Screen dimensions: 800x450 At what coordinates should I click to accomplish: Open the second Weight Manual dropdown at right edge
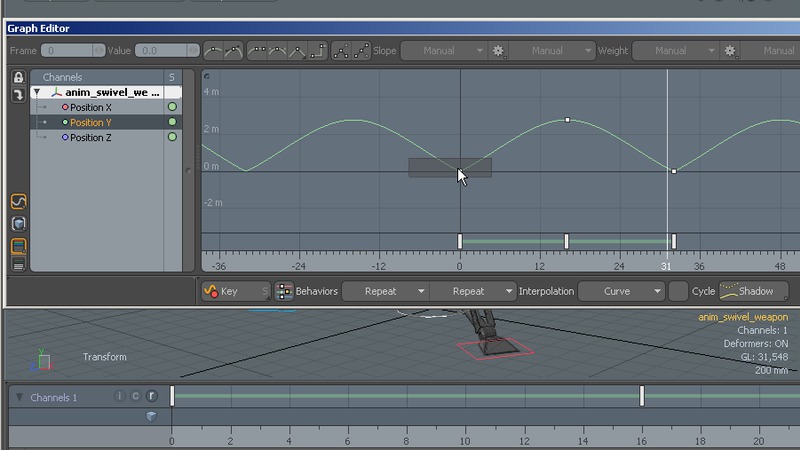771,51
